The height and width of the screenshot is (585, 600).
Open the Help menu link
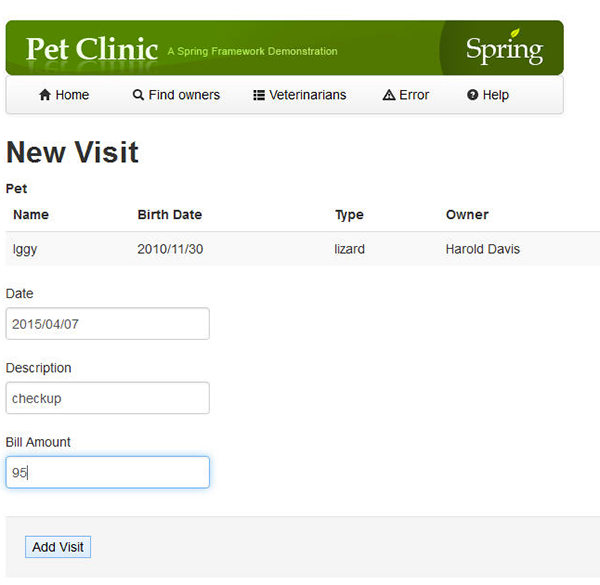(488, 95)
